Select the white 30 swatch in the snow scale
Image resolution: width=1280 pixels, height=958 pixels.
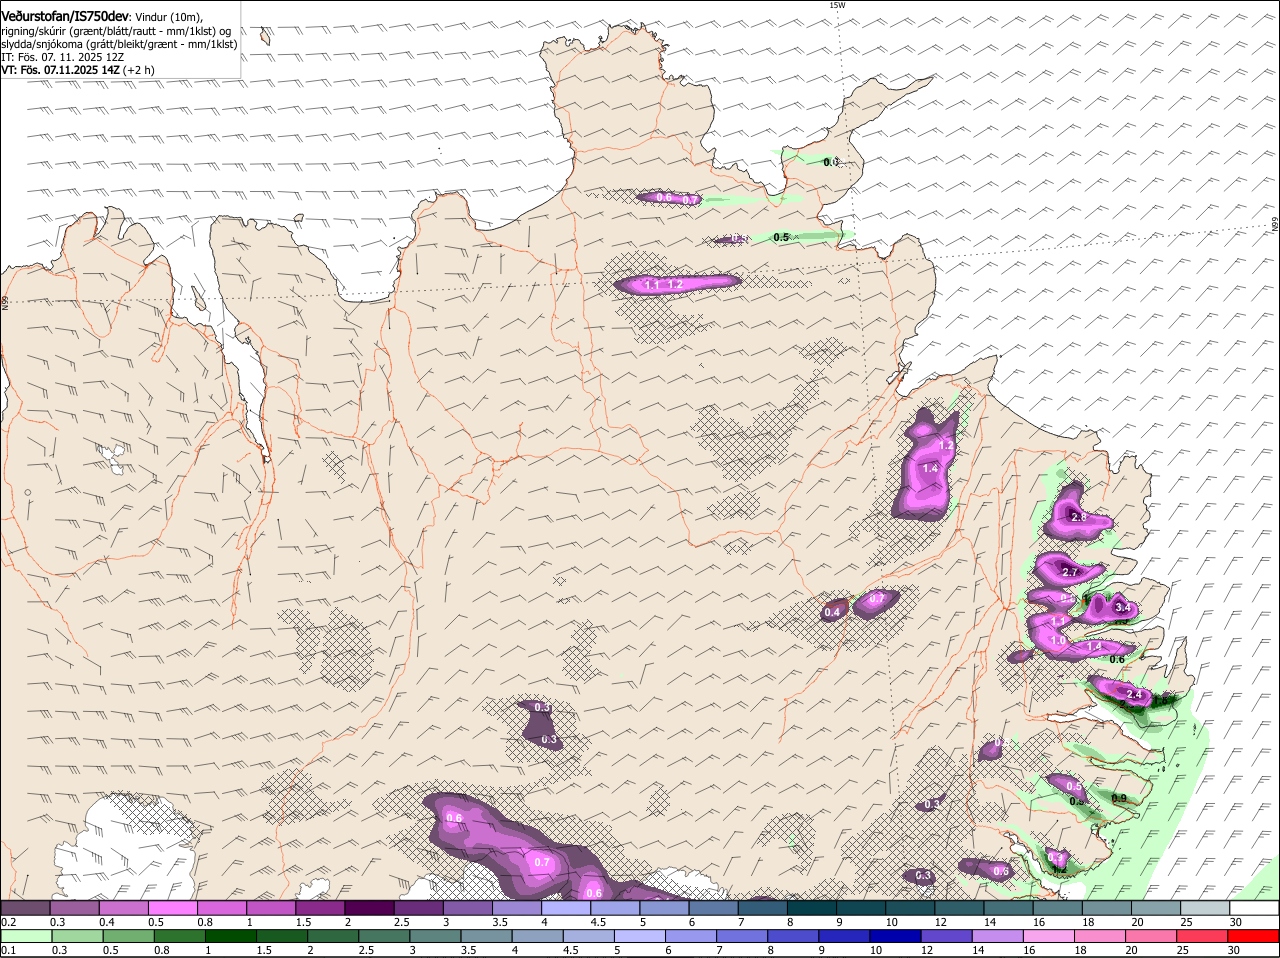point(1254,908)
